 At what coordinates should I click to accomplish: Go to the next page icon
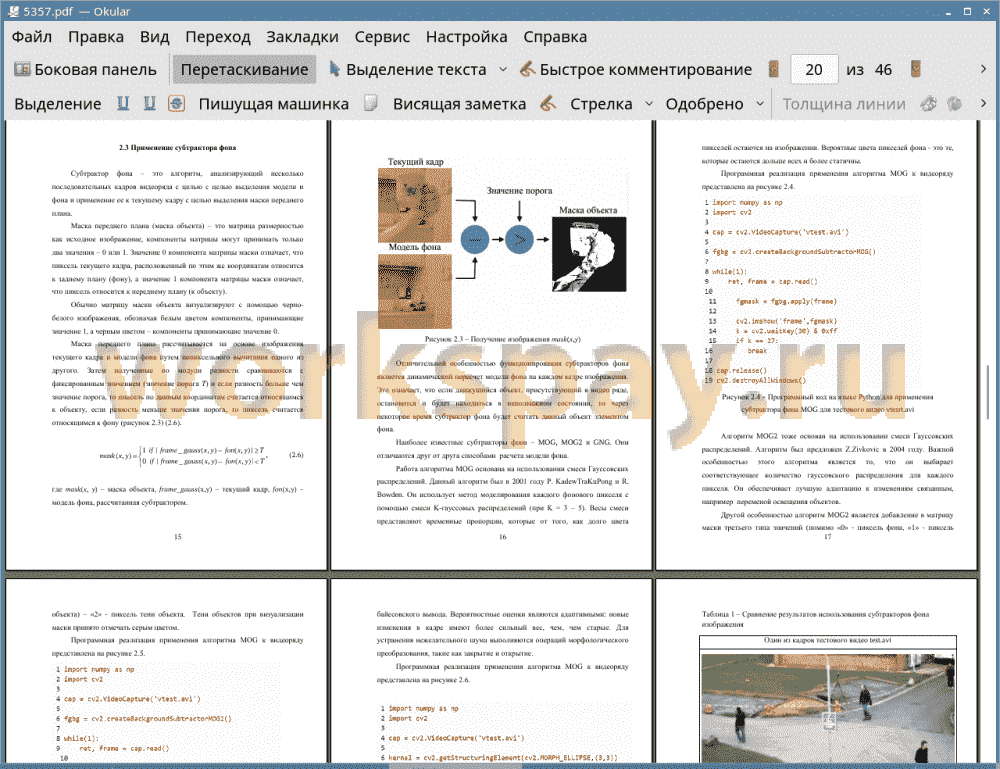[916, 70]
